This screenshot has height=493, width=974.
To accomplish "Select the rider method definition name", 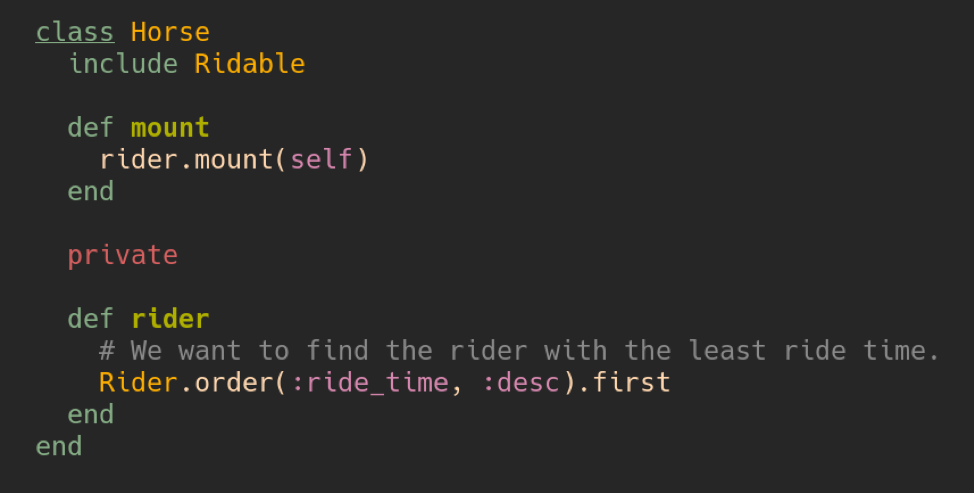I will pyautogui.click(x=170, y=319).
